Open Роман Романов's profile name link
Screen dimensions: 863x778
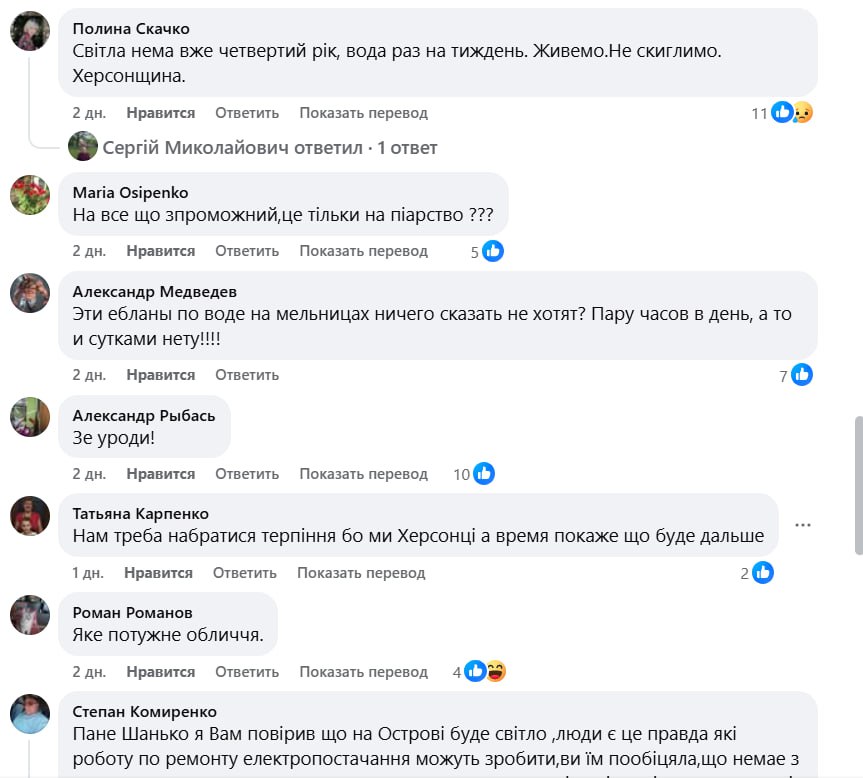[133, 612]
